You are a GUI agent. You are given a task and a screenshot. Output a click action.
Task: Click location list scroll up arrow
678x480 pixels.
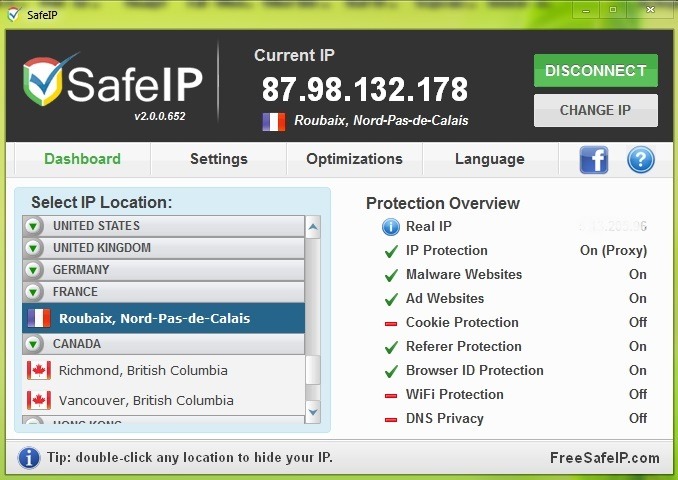point(313,227)
